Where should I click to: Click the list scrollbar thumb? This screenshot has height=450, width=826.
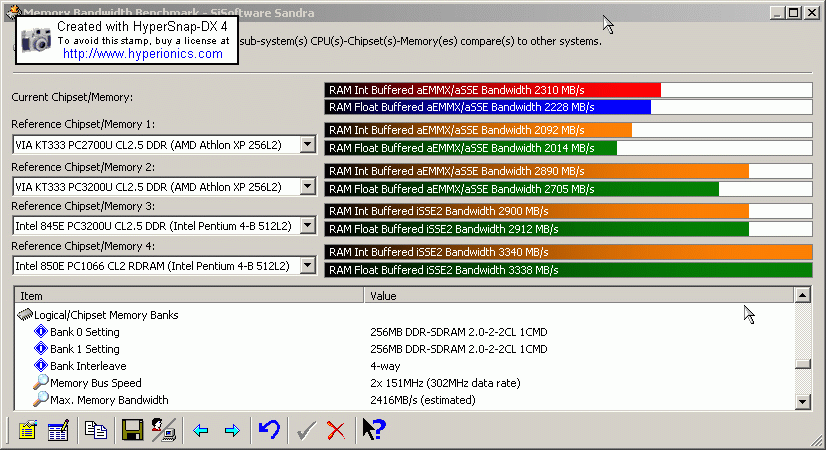pyautogui.click(x=802, y=364)
